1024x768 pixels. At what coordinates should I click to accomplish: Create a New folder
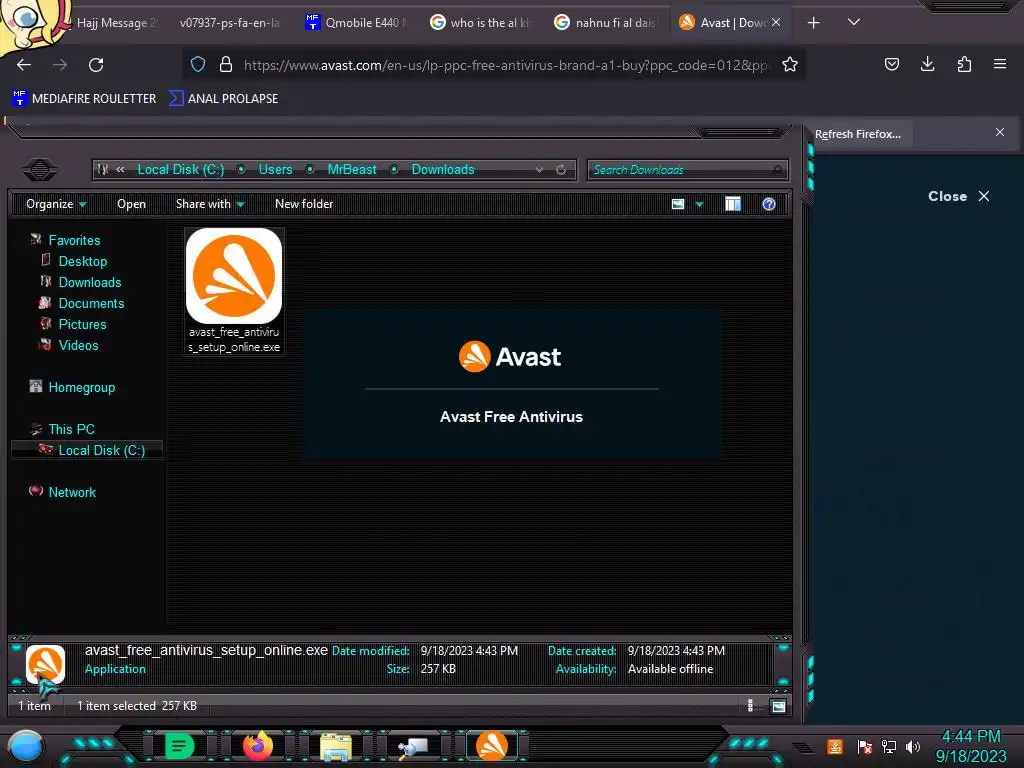[x=304, y=204]
